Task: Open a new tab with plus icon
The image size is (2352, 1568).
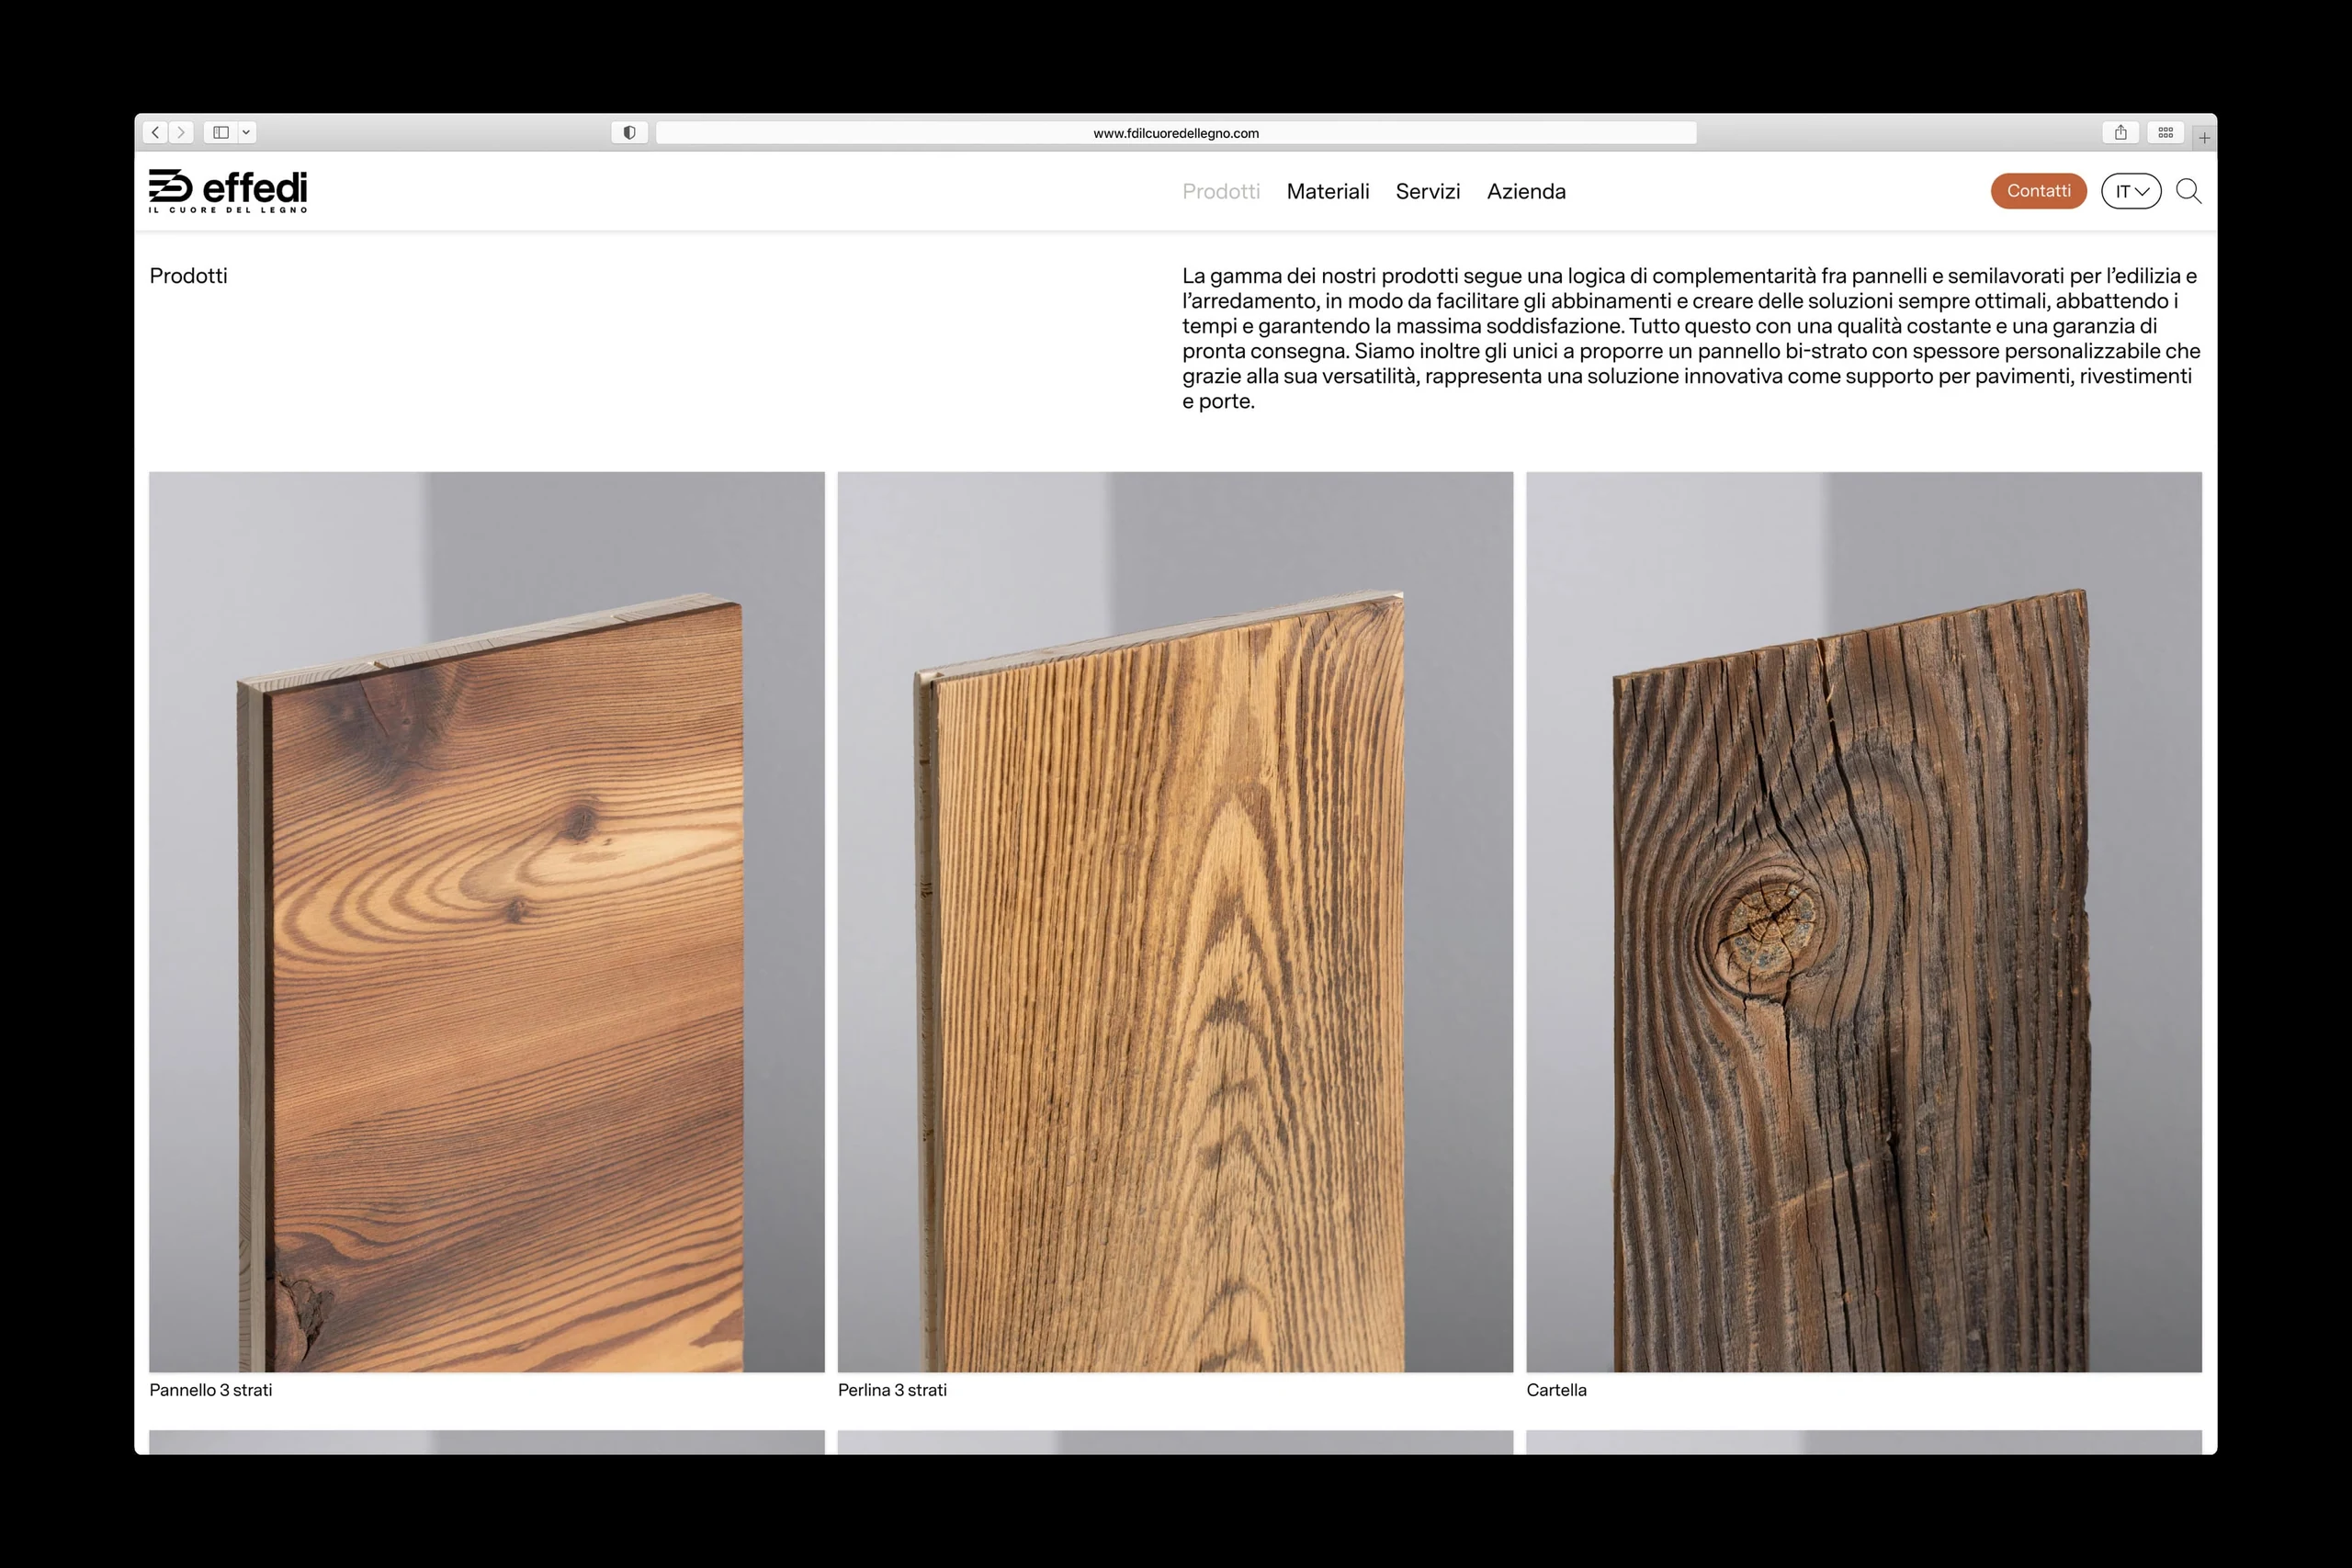Action: [x=2204, y=138]
